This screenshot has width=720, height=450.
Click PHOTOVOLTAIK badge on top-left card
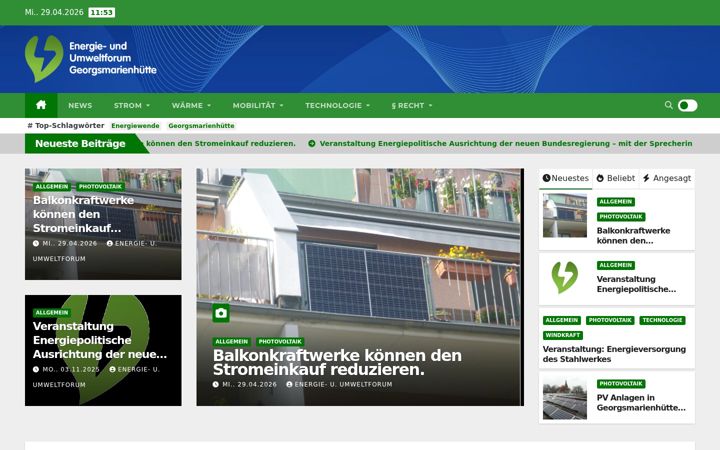point(100,186)
